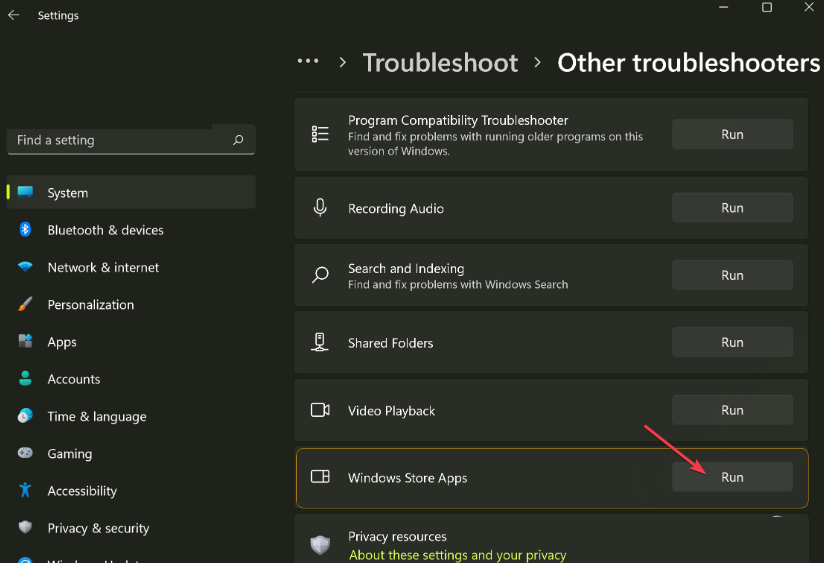Click the search magnifier in Find a setting

coord(238,140)
